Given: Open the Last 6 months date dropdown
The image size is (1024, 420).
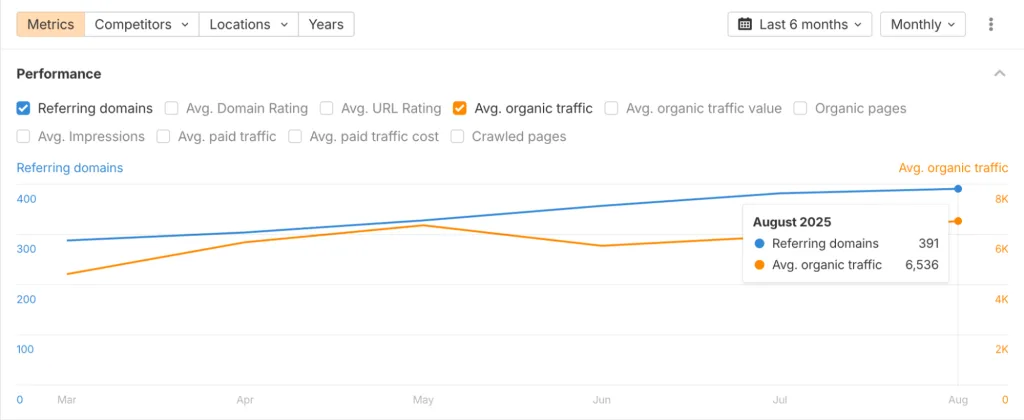Looking at the screenshot, I should point(800,24).
